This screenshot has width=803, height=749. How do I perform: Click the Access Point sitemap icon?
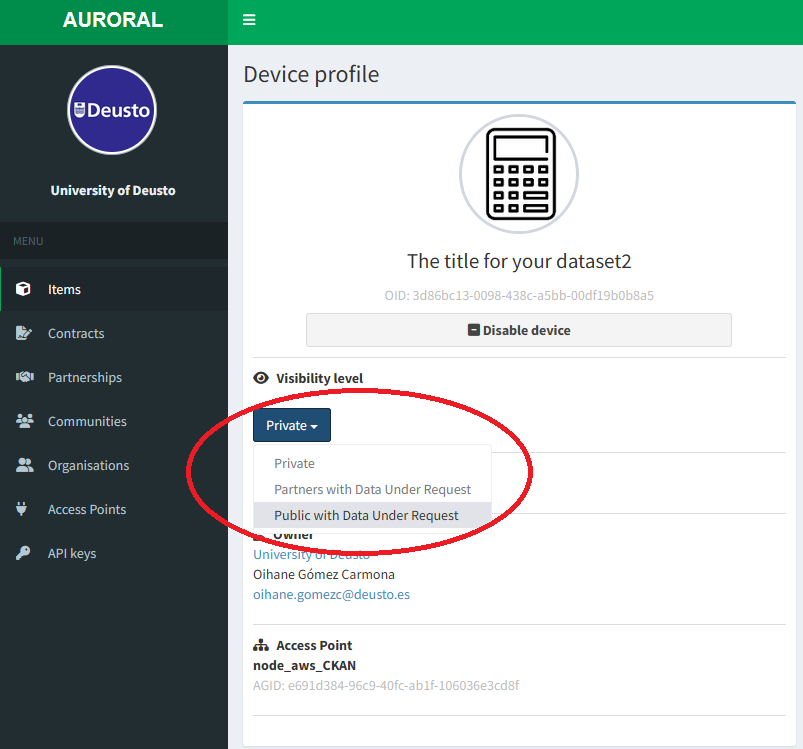[261, 646]
